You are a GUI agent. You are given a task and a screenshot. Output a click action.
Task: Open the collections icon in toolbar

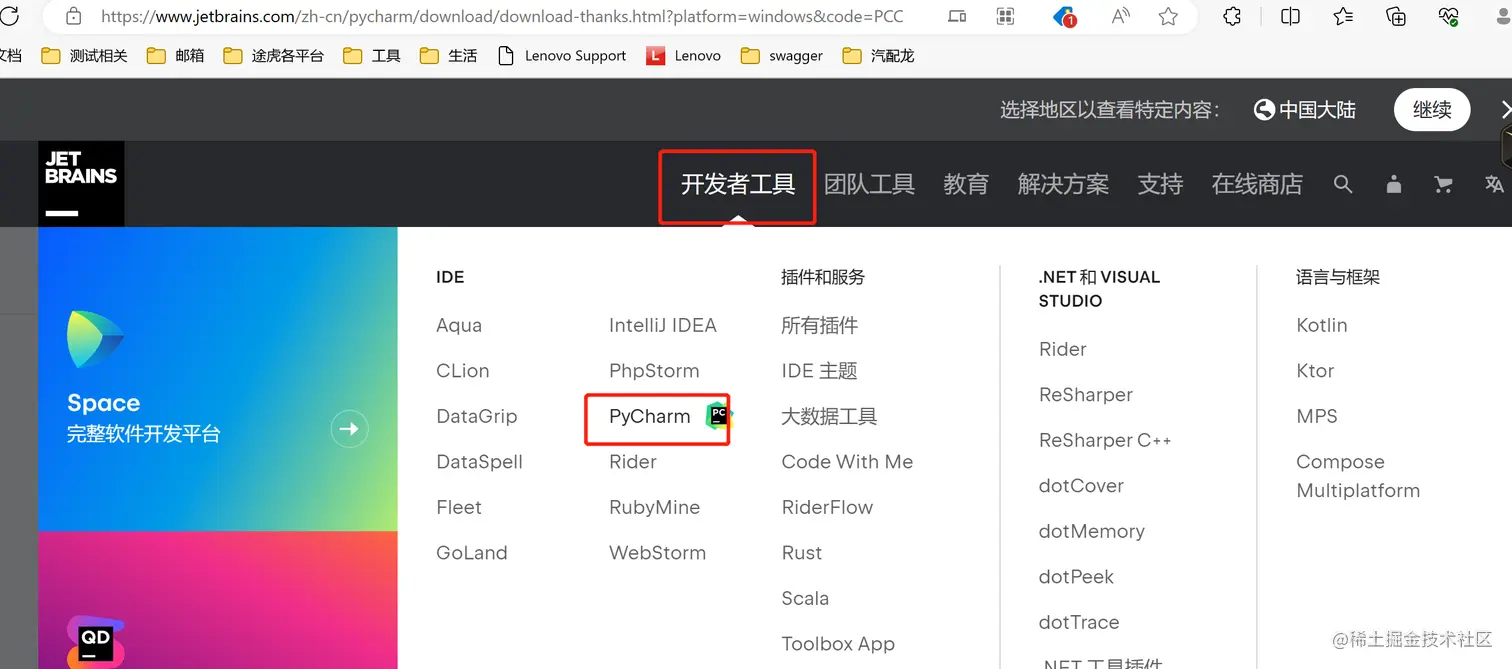coord(1396,16)
